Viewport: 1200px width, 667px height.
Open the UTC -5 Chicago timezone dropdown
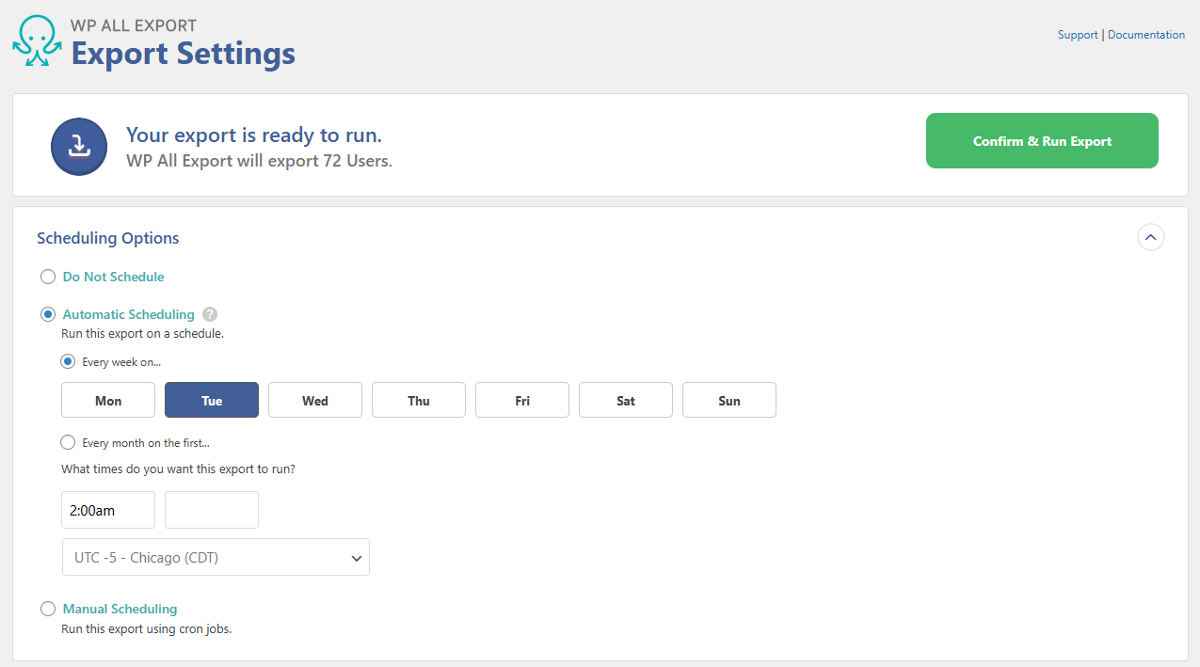point(216,557)
